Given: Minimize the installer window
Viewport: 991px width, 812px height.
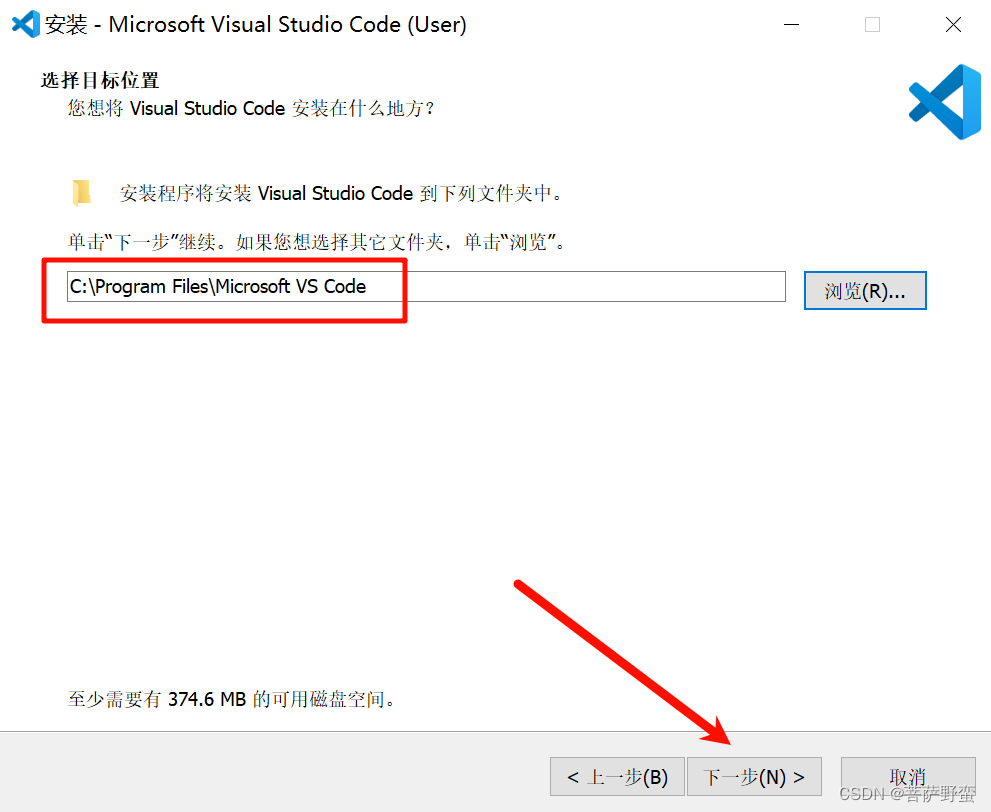Looking at the screenshot, I should point(791,25).
